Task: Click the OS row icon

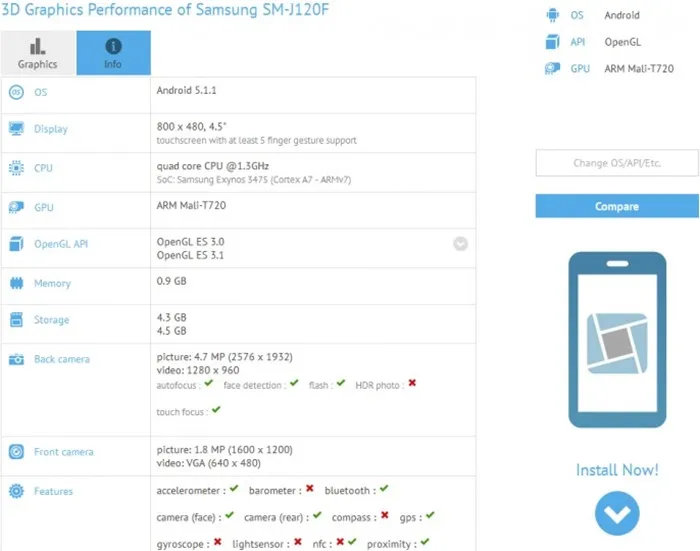Action: click(x=17, y=92)
